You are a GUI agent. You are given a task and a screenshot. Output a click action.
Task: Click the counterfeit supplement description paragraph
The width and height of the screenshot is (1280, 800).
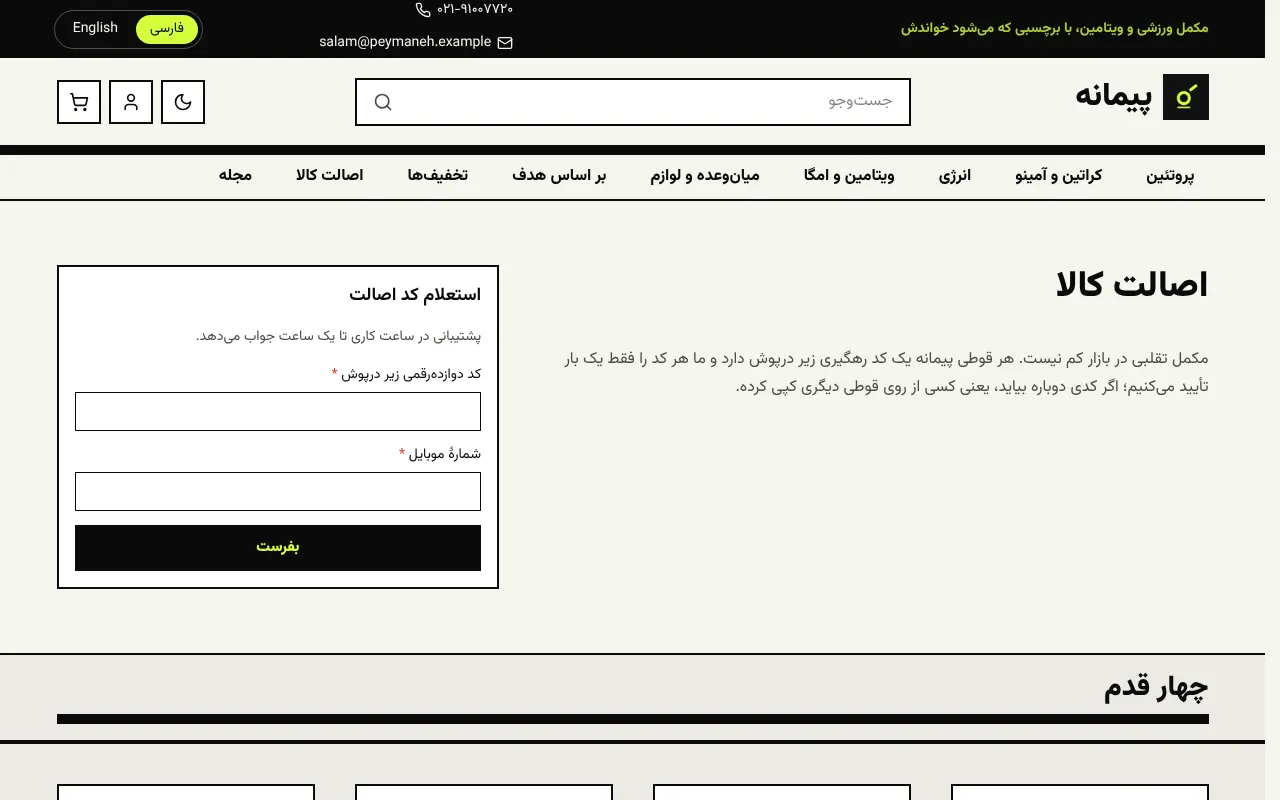[x=887, y=372]
